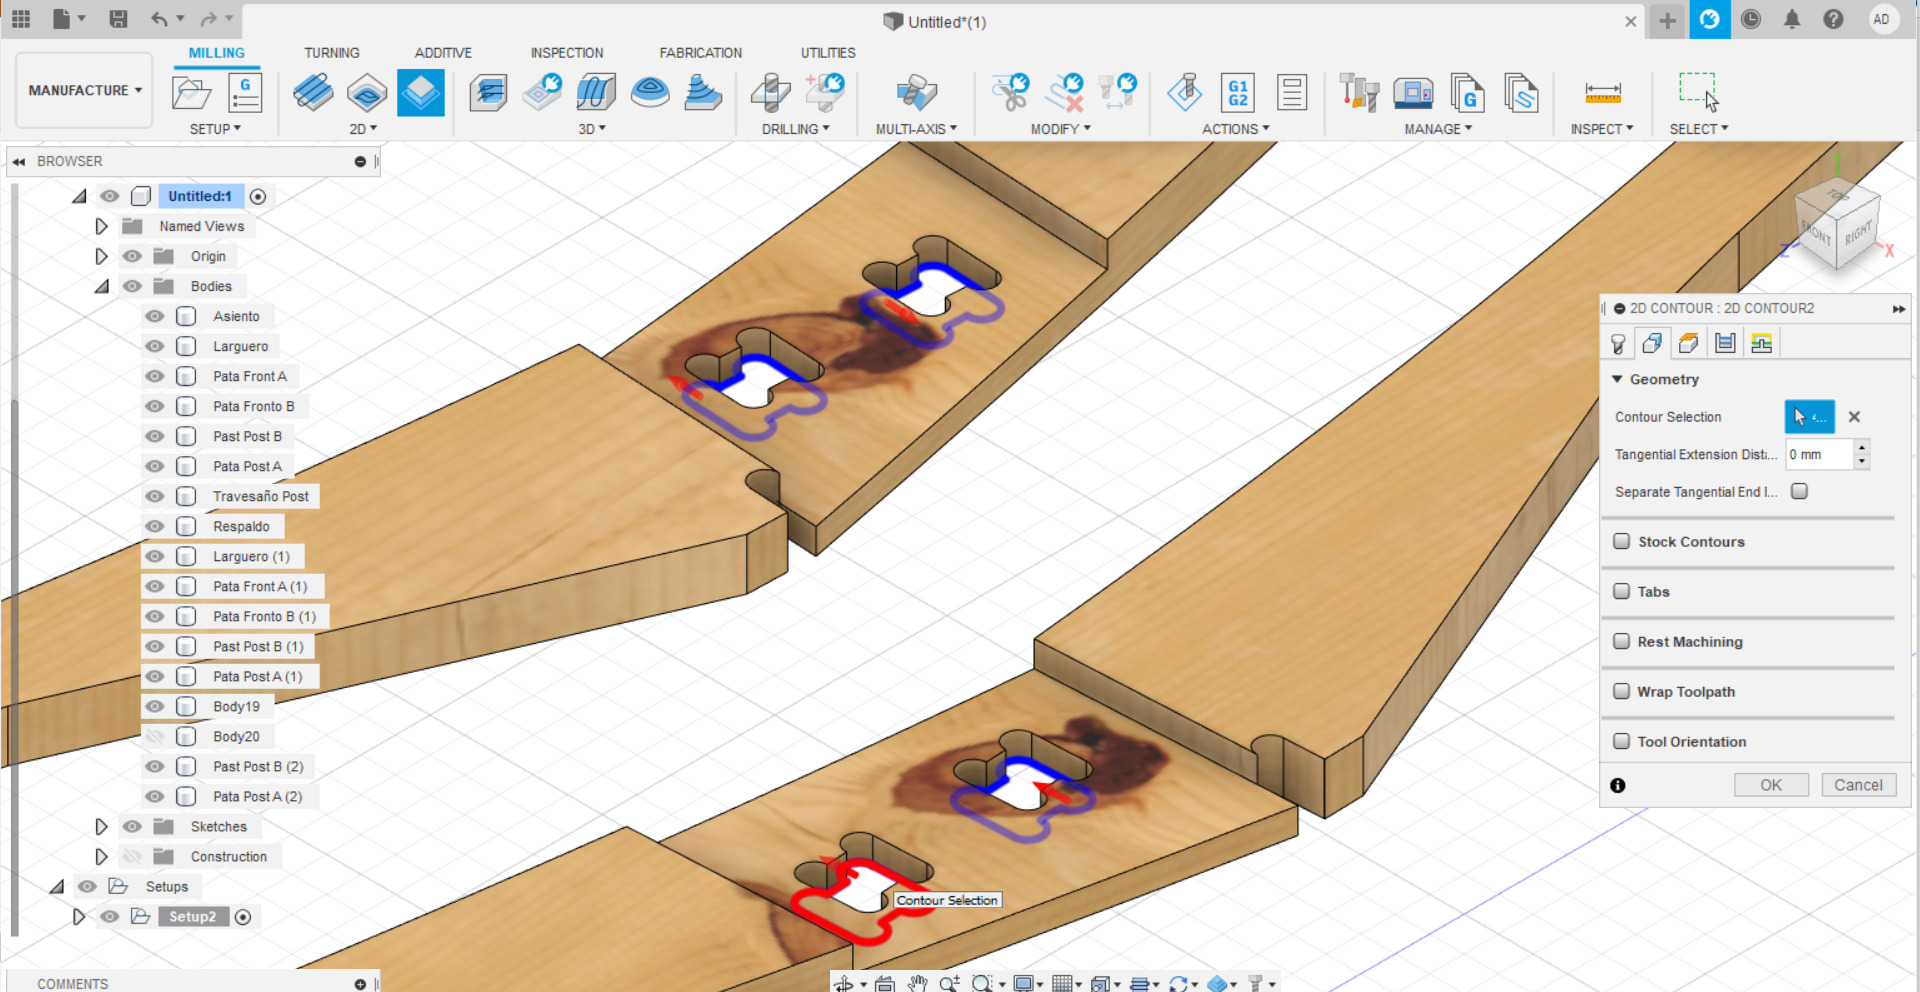The width and height of the screenshot is (1920, 992).
Task: Click the Multi-Axis swarf icon
Action: click(x=916, y=94)
